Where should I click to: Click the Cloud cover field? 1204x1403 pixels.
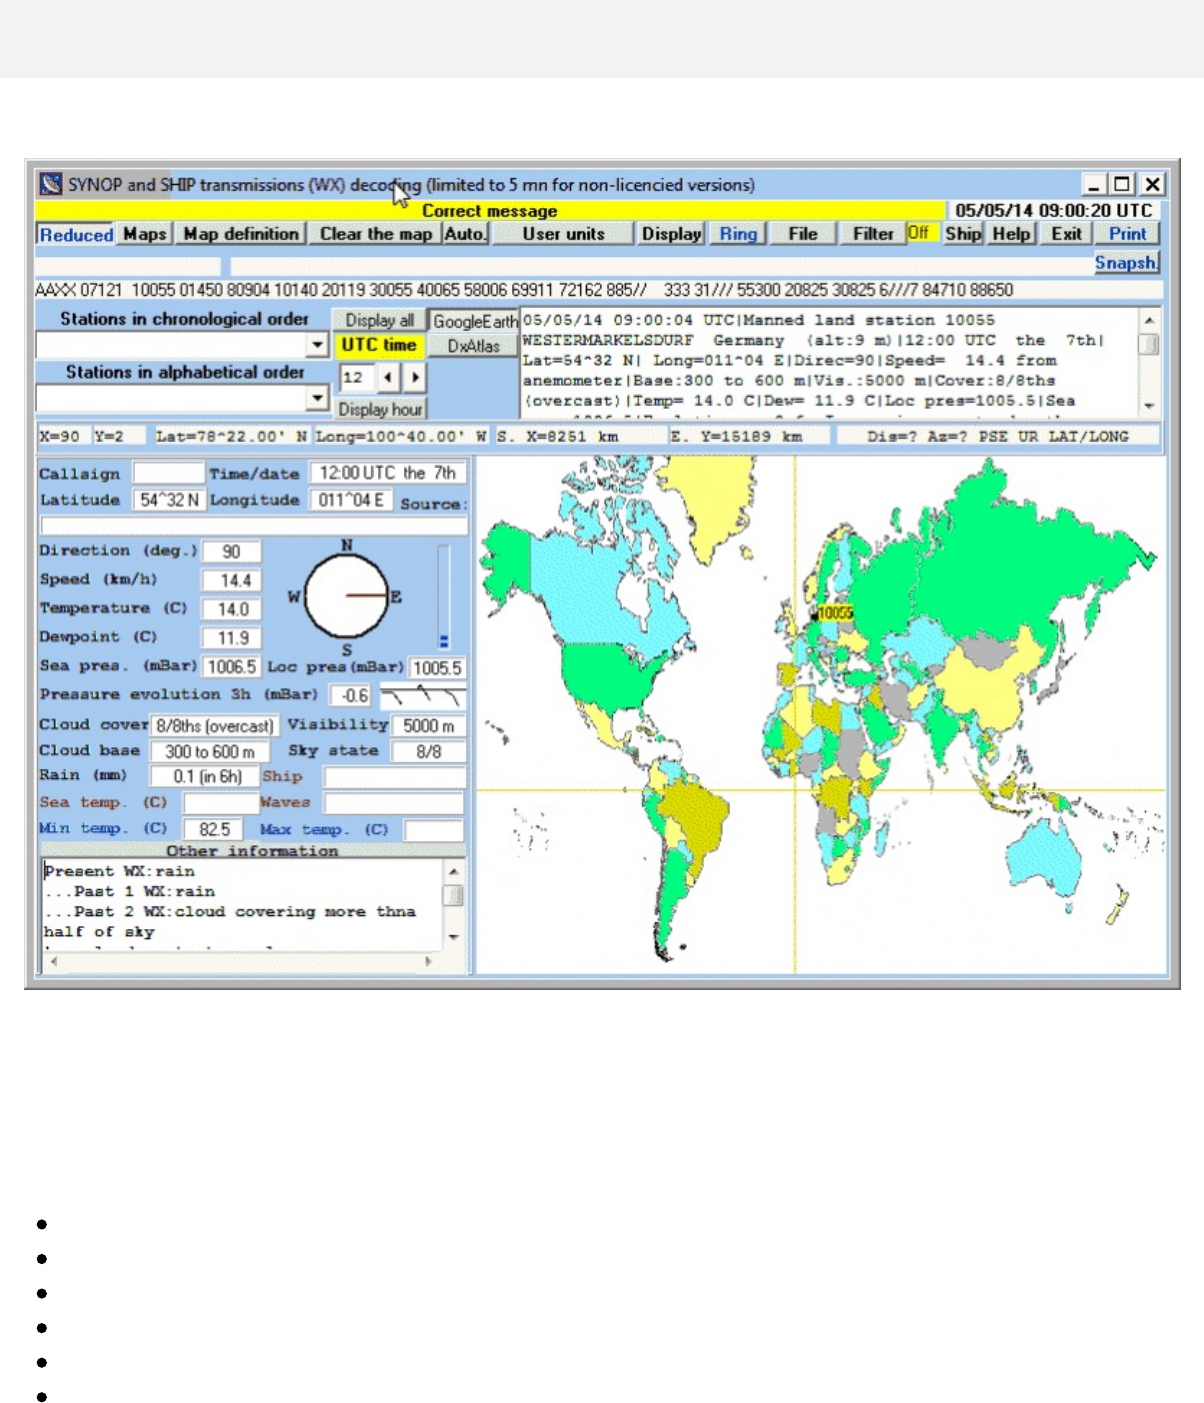pos(214,726)
